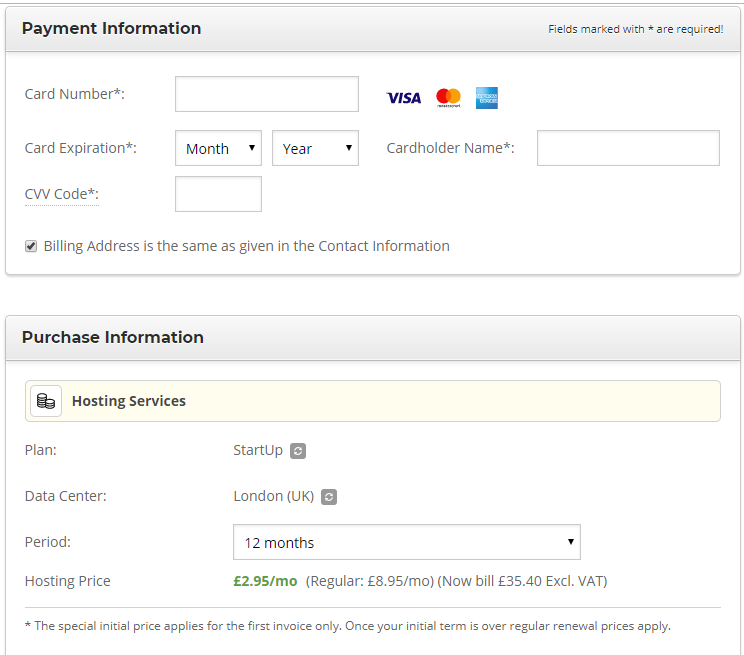Viewport: 744px width, 655px height.
Task: Click the Mastercard logo
Action: 448,98
